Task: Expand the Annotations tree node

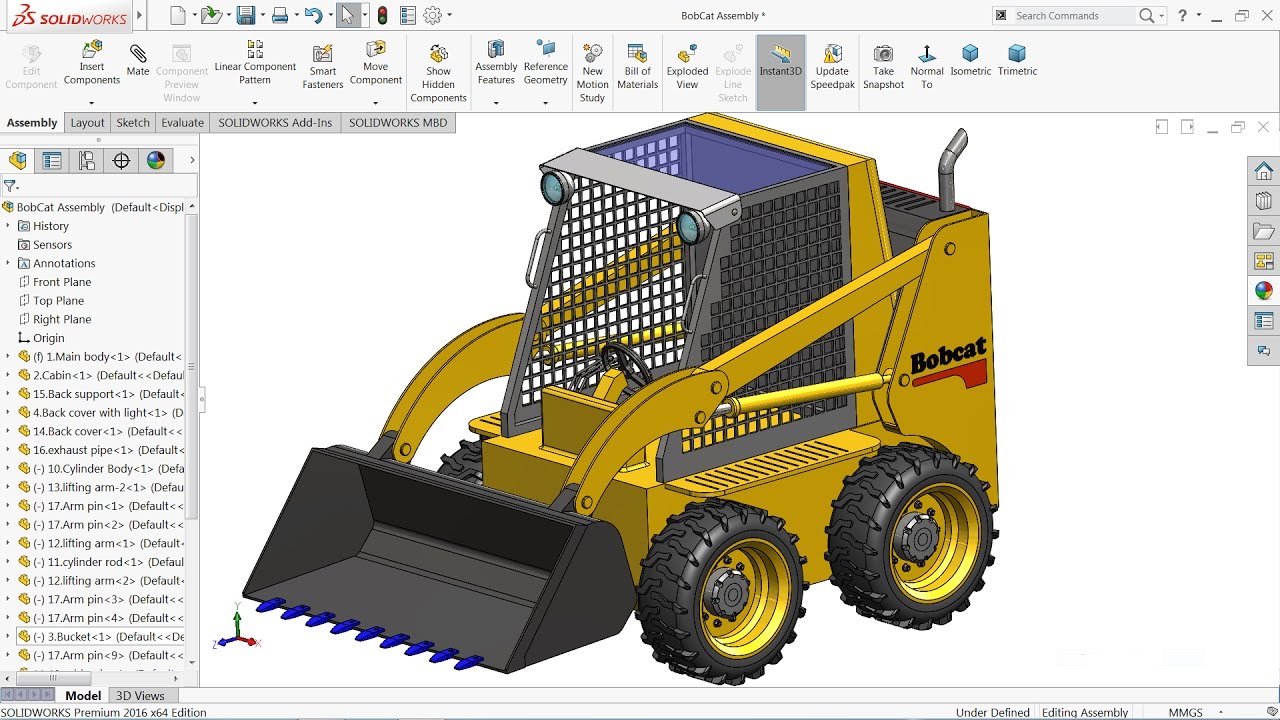Action: tap(8, 263)
